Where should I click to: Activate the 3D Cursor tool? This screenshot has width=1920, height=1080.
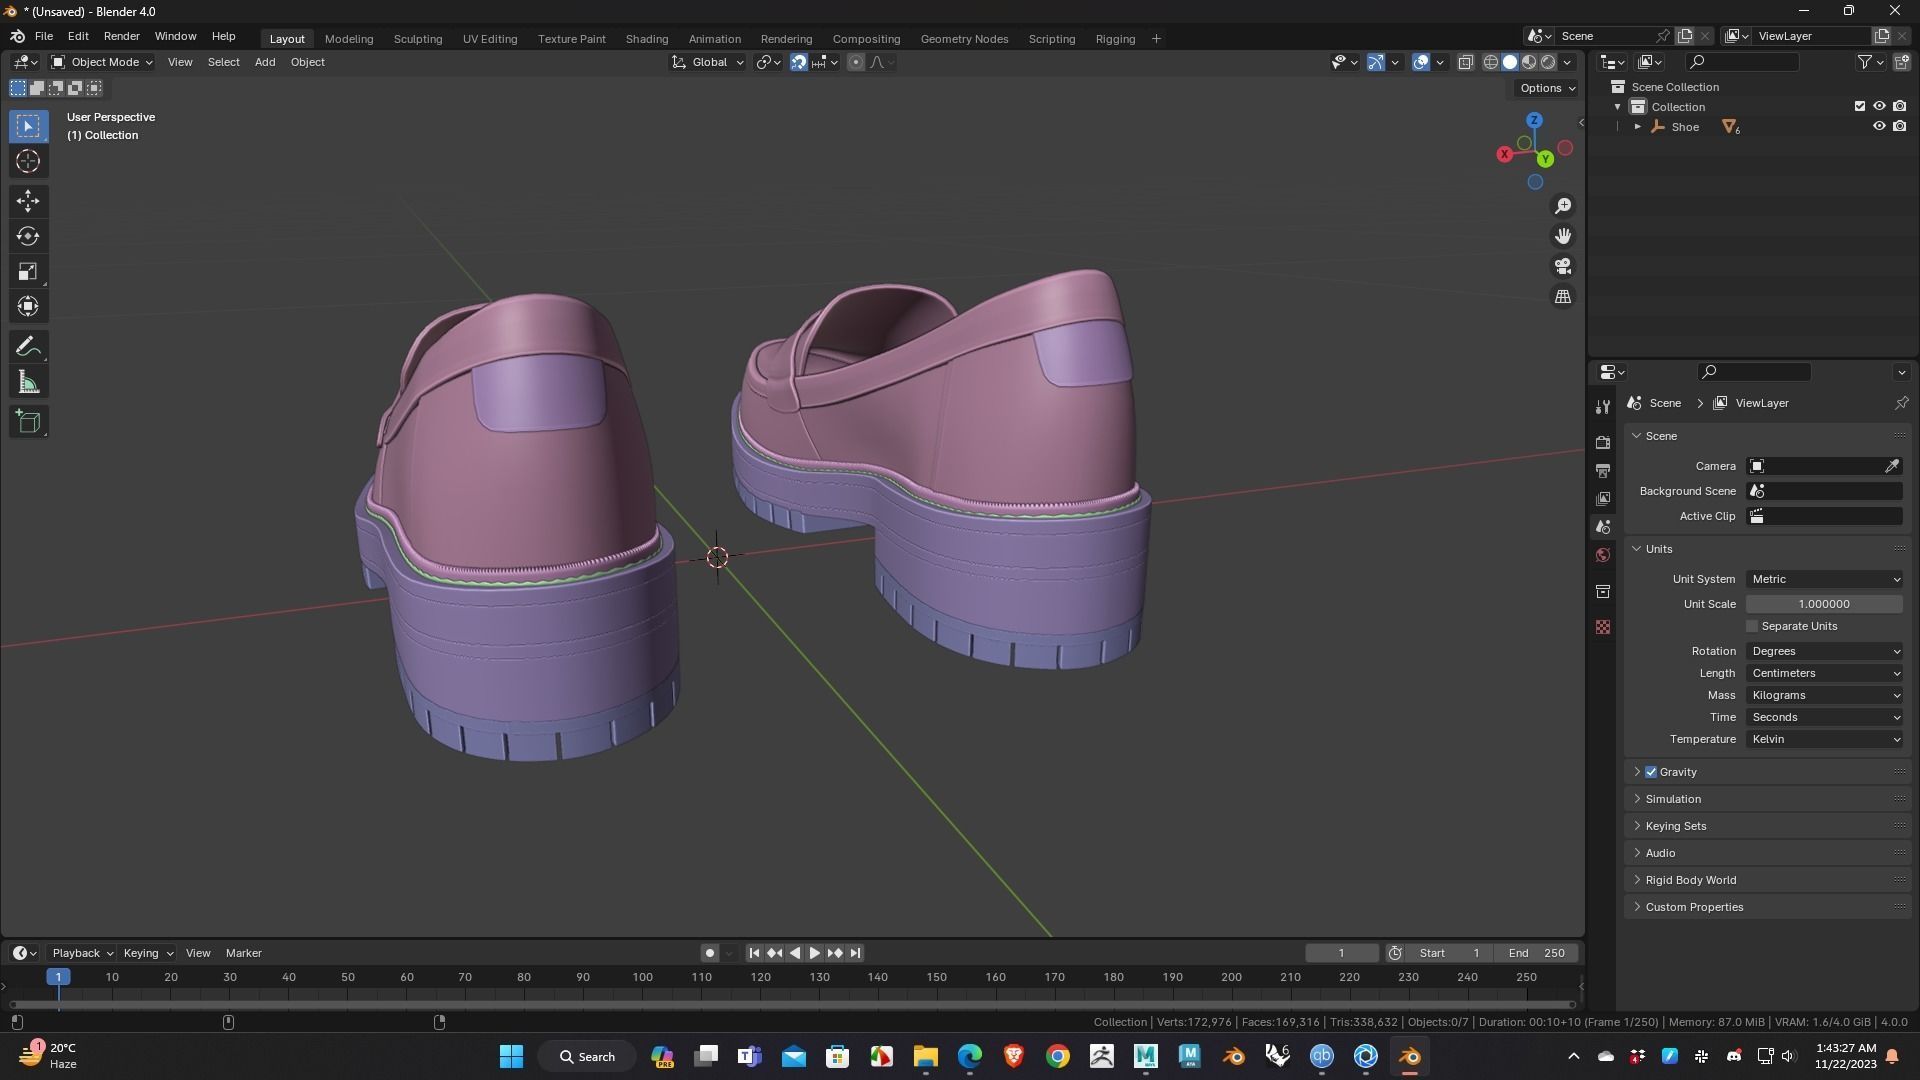click(x=28, y=161)
